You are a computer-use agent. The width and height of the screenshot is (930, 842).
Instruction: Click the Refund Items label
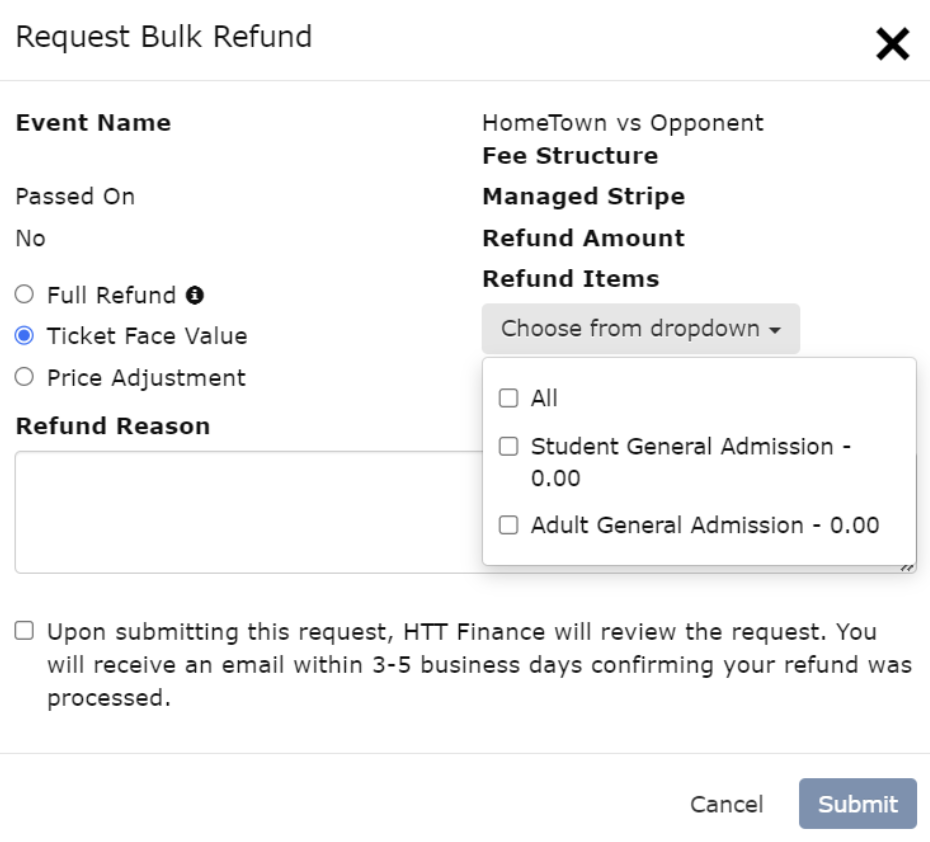point(570,279)
